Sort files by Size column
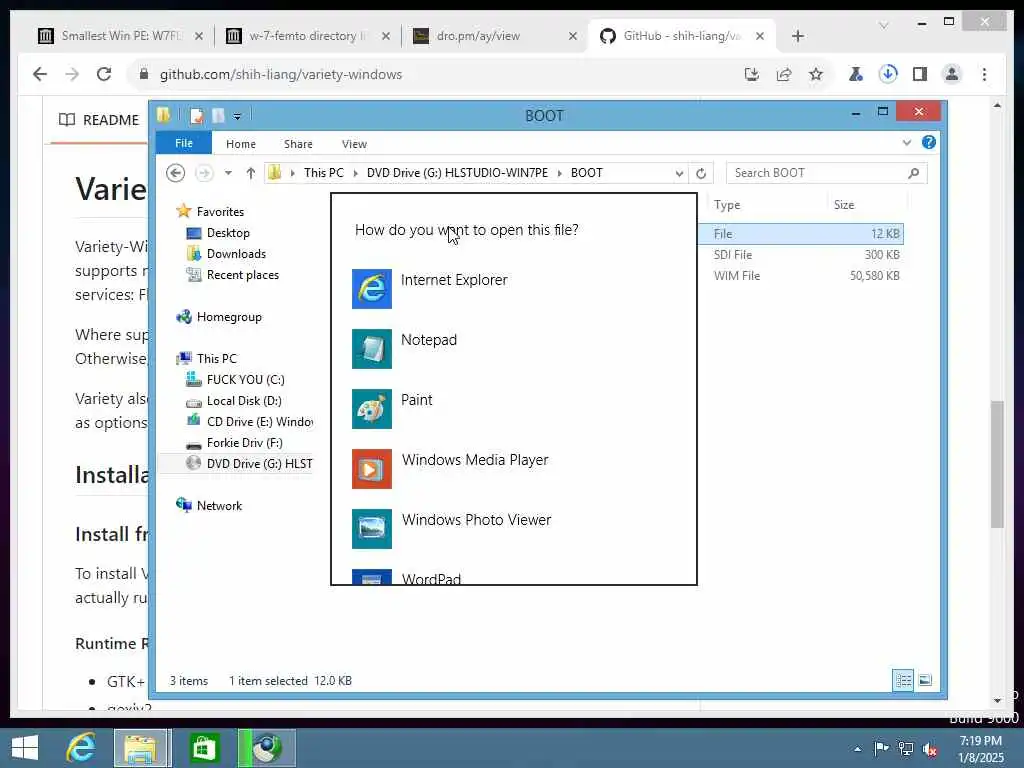This screenshot has height=768, width=1024. 844,204
